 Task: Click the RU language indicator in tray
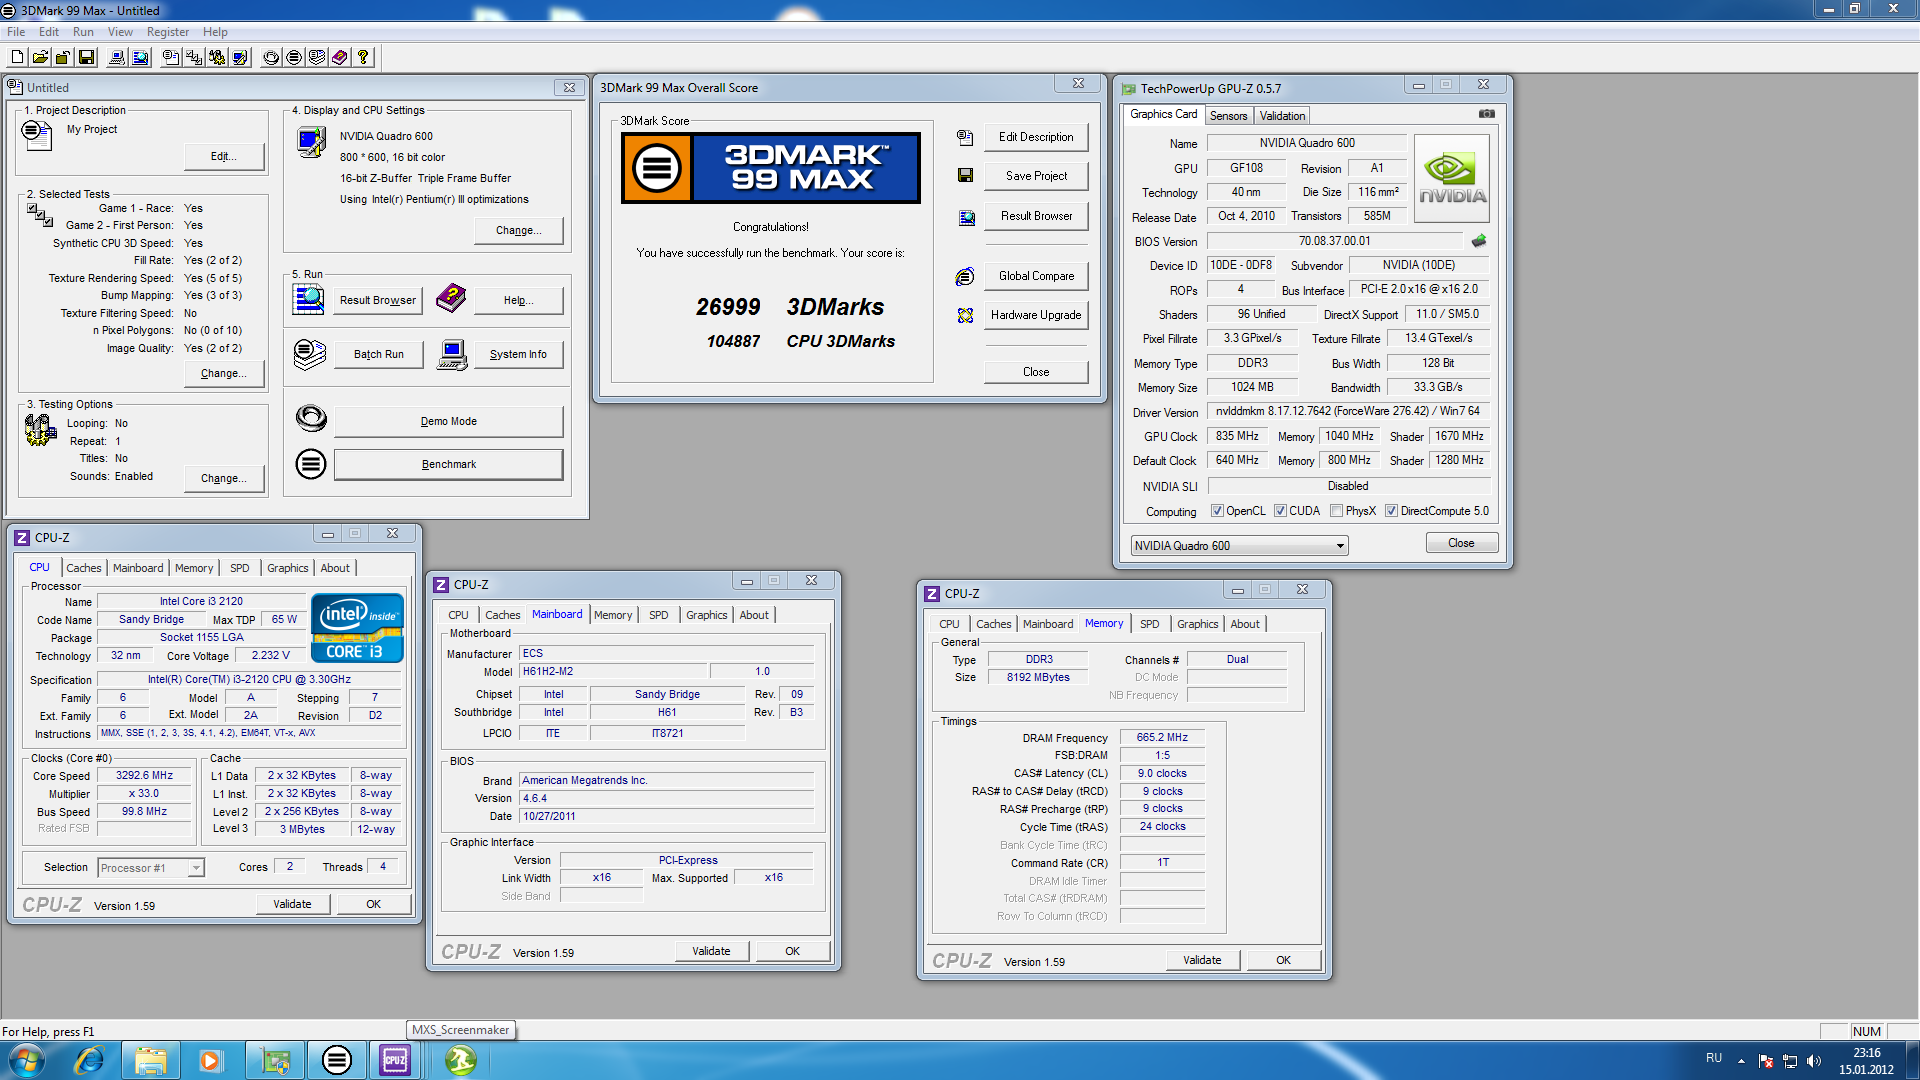1714,1058
